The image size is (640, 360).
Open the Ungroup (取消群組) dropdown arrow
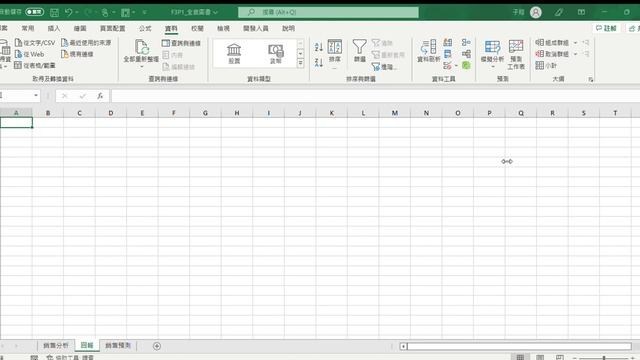(576, 54)
